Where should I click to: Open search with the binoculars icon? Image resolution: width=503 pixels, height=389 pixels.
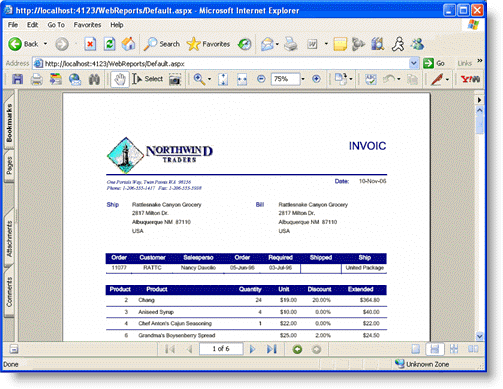coord(94,79)
